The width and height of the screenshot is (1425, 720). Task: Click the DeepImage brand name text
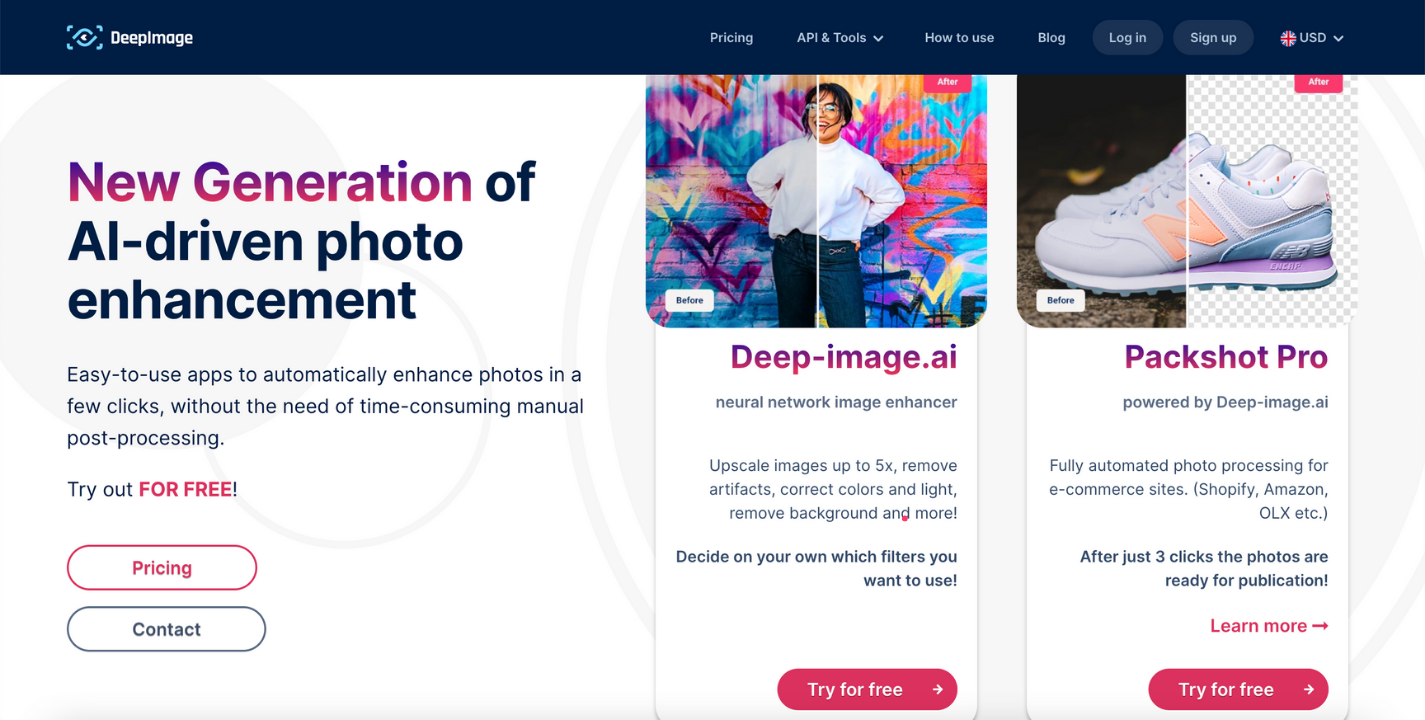152,38
